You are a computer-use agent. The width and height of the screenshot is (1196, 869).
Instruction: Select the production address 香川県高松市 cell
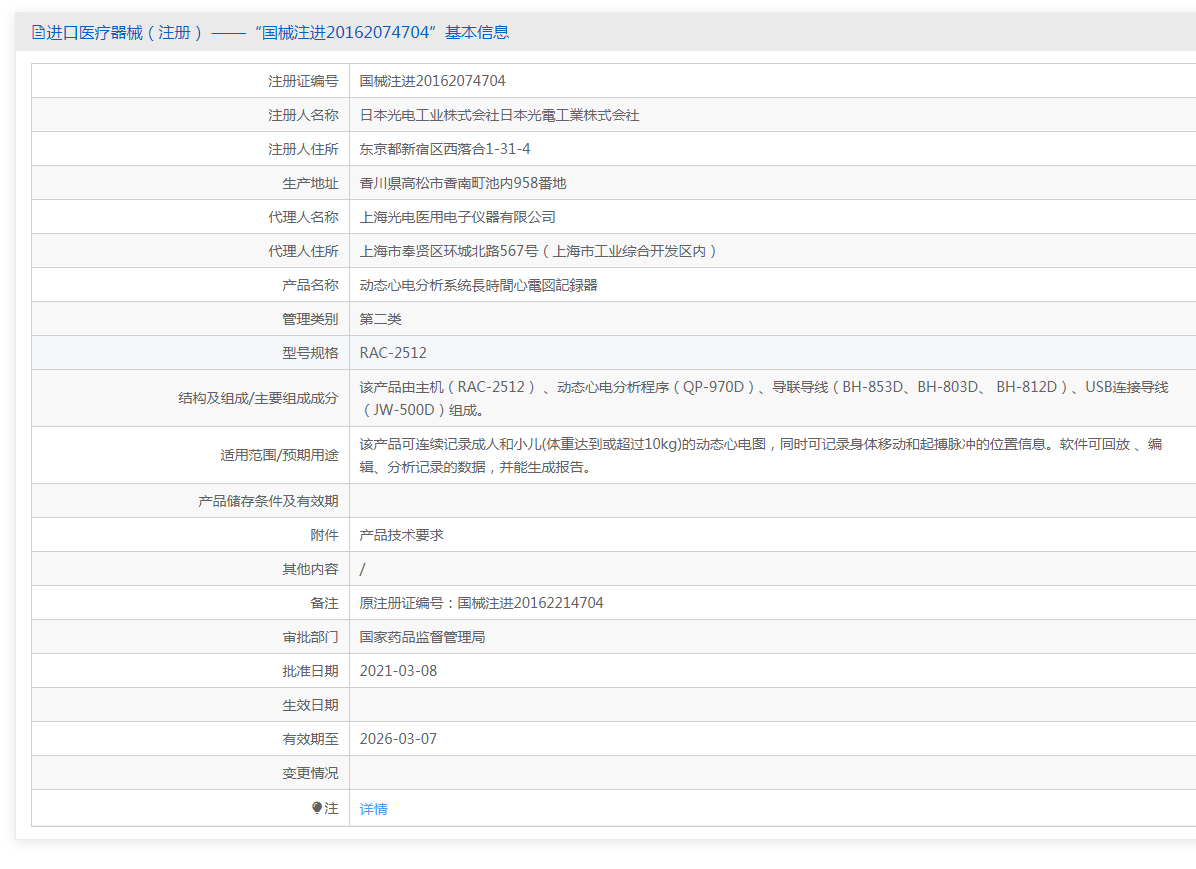pyautogui.click(x=463, y=183)
